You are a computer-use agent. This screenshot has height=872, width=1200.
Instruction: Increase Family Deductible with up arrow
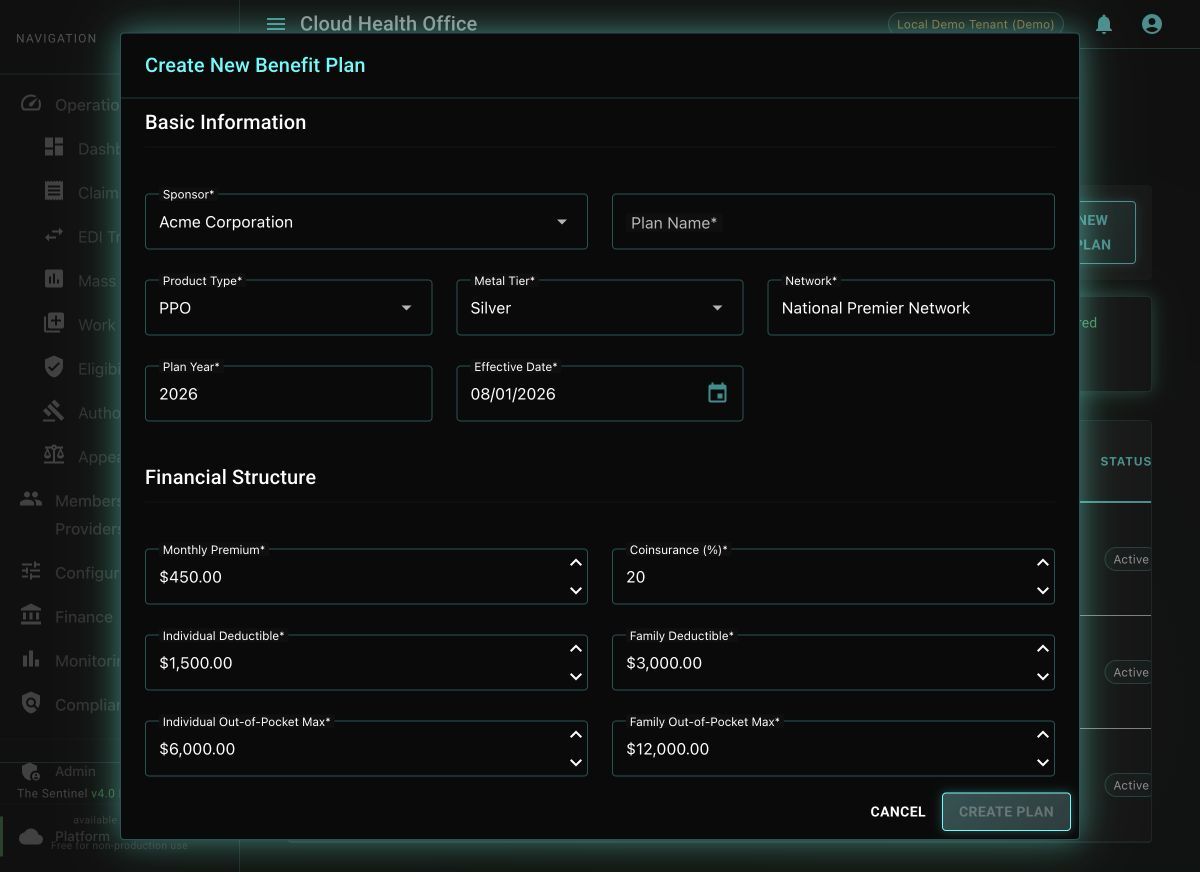tap(1043, 649)
